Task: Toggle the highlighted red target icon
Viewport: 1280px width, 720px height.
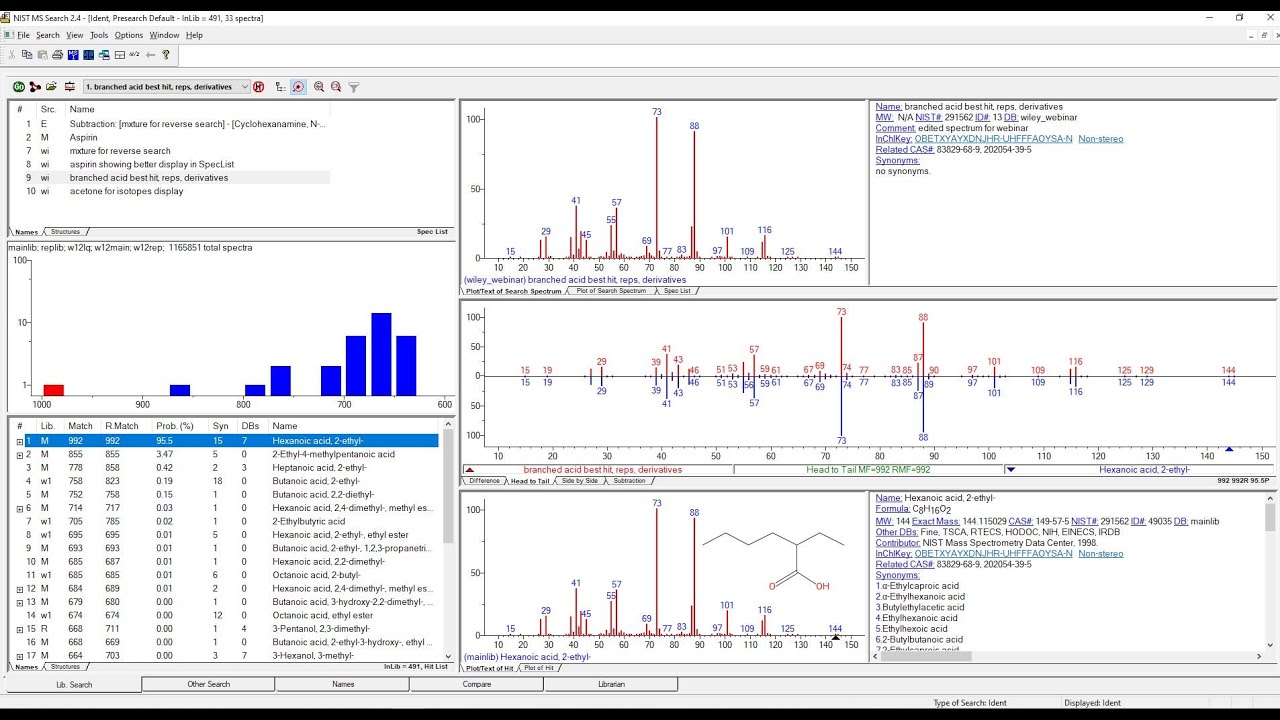Action: [298, 87]
